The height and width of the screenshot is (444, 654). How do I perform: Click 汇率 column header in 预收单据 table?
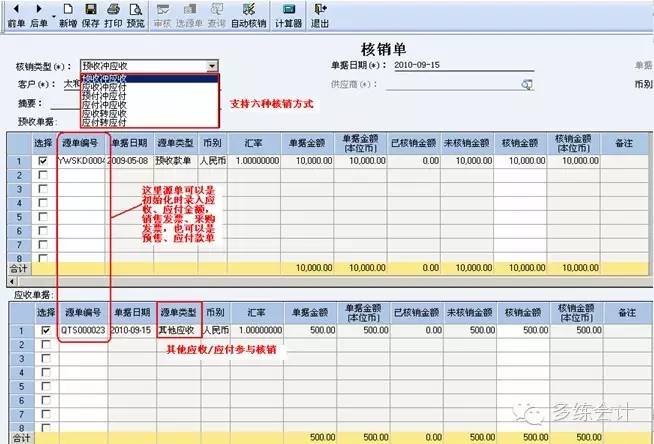click(254, 143)
